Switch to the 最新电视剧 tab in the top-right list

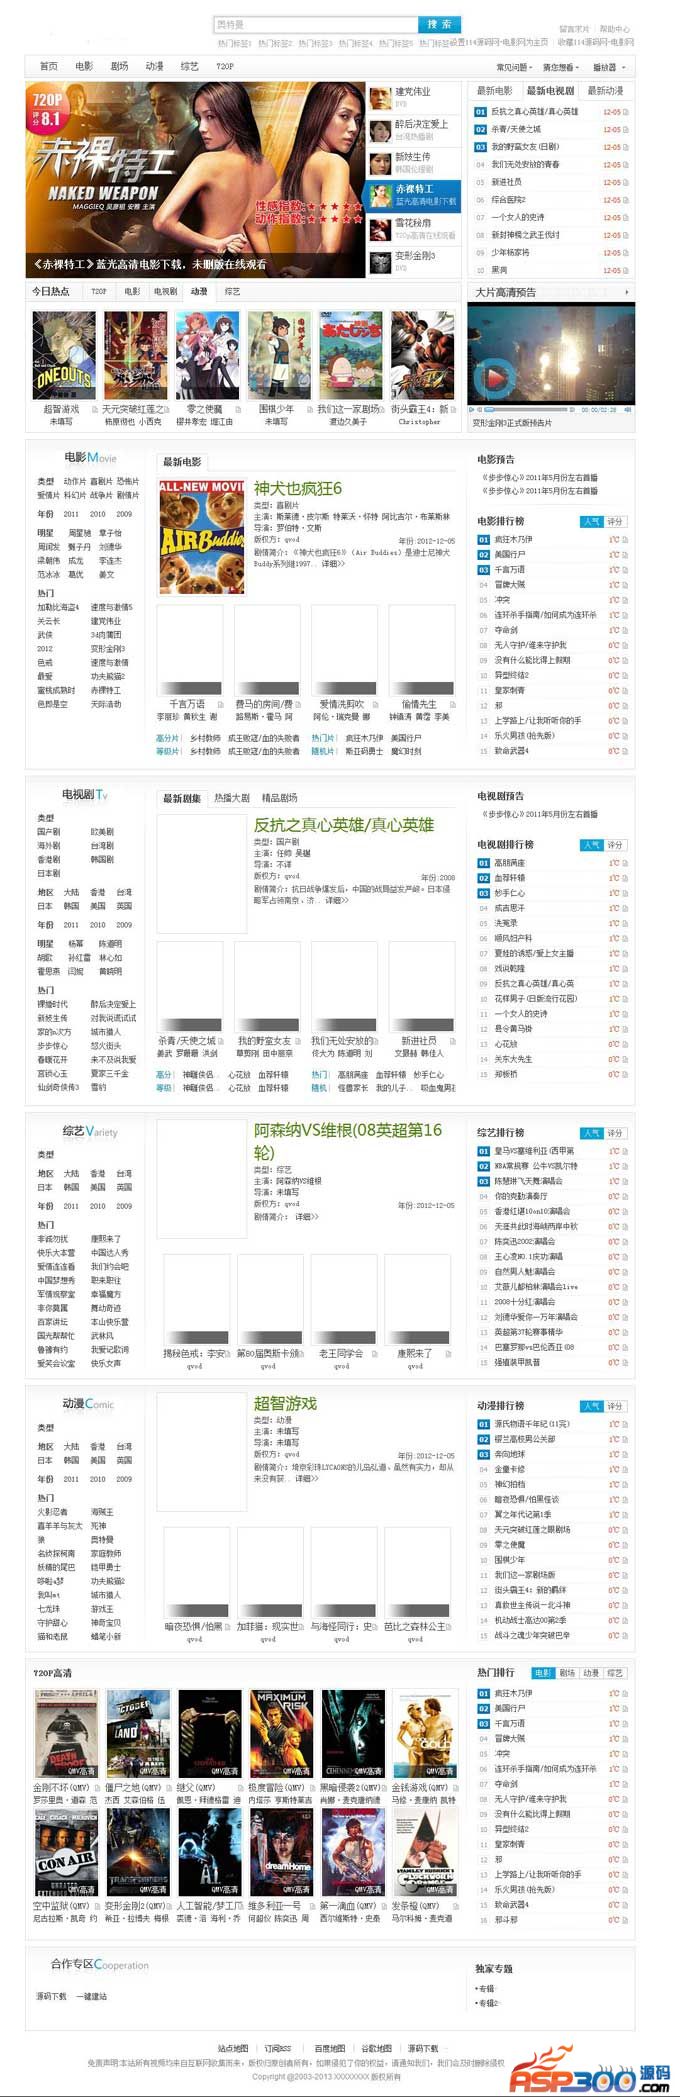pos(550,91)
